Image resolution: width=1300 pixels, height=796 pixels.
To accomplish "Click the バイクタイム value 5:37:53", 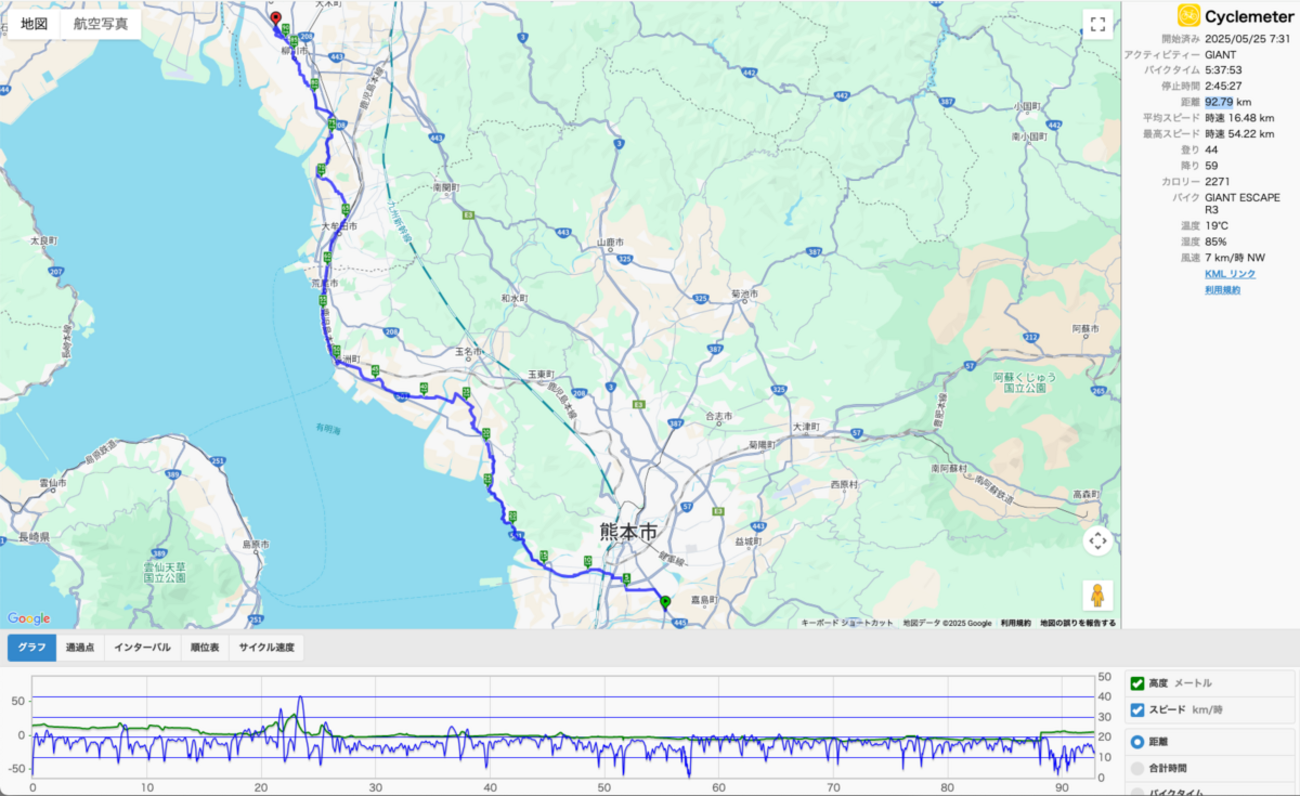I will tap(1226, 70).
